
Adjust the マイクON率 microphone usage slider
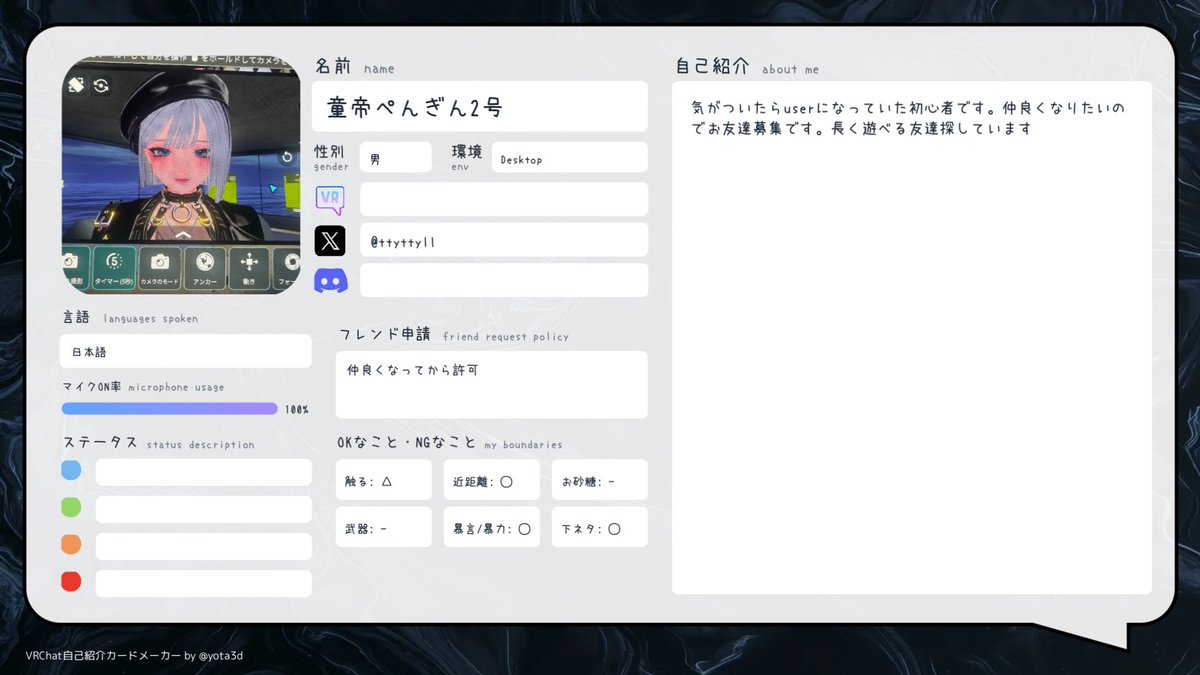pos(170,408)
